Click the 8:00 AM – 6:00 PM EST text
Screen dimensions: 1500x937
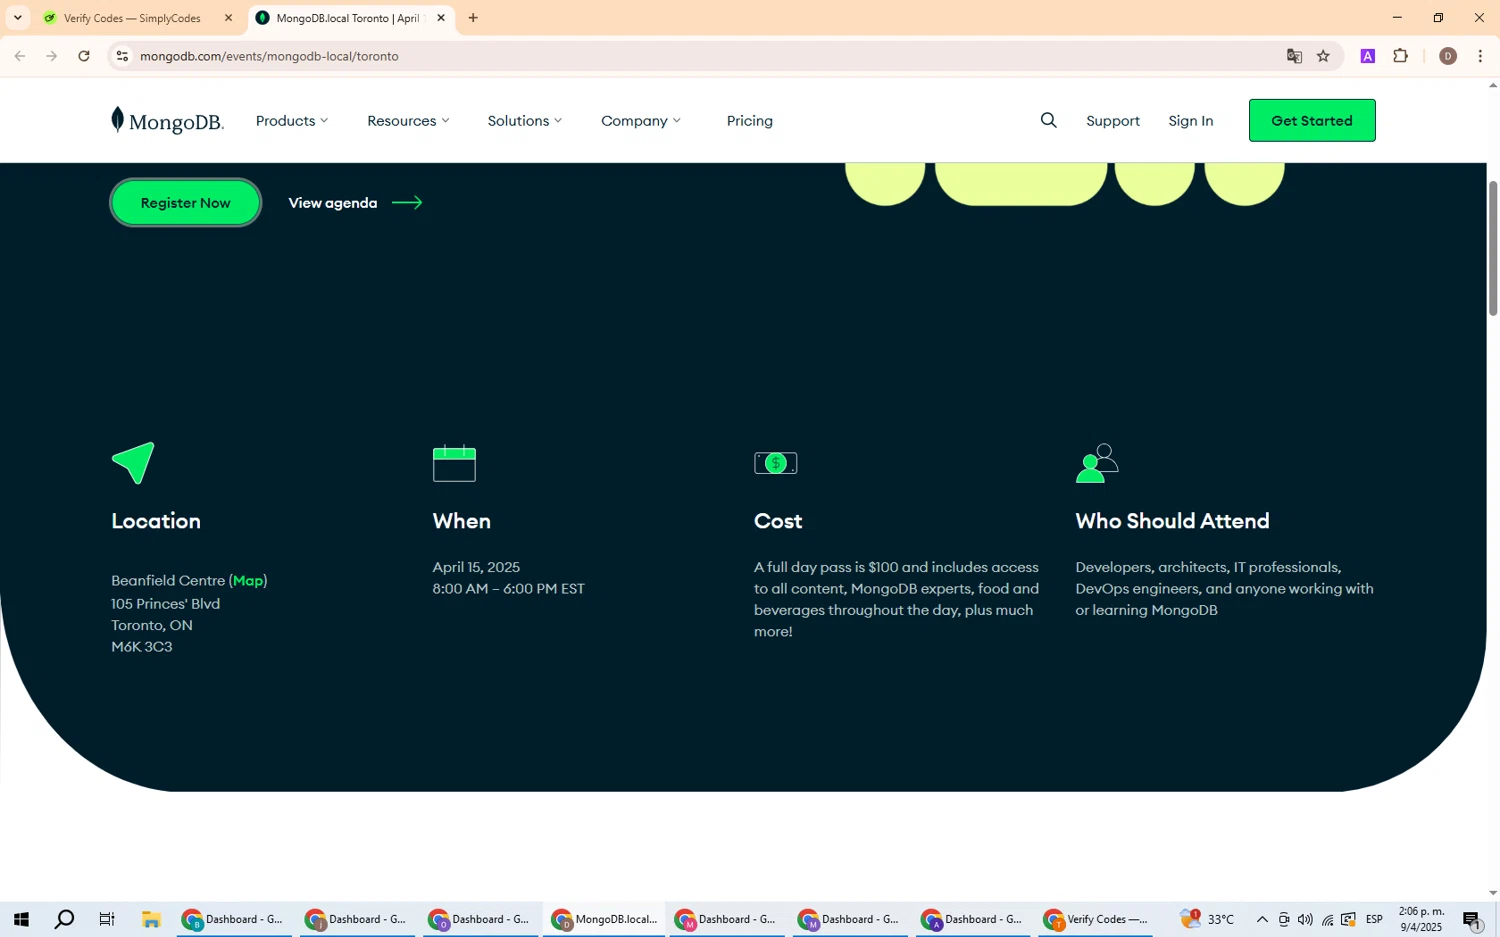click(x=508, y=589)
